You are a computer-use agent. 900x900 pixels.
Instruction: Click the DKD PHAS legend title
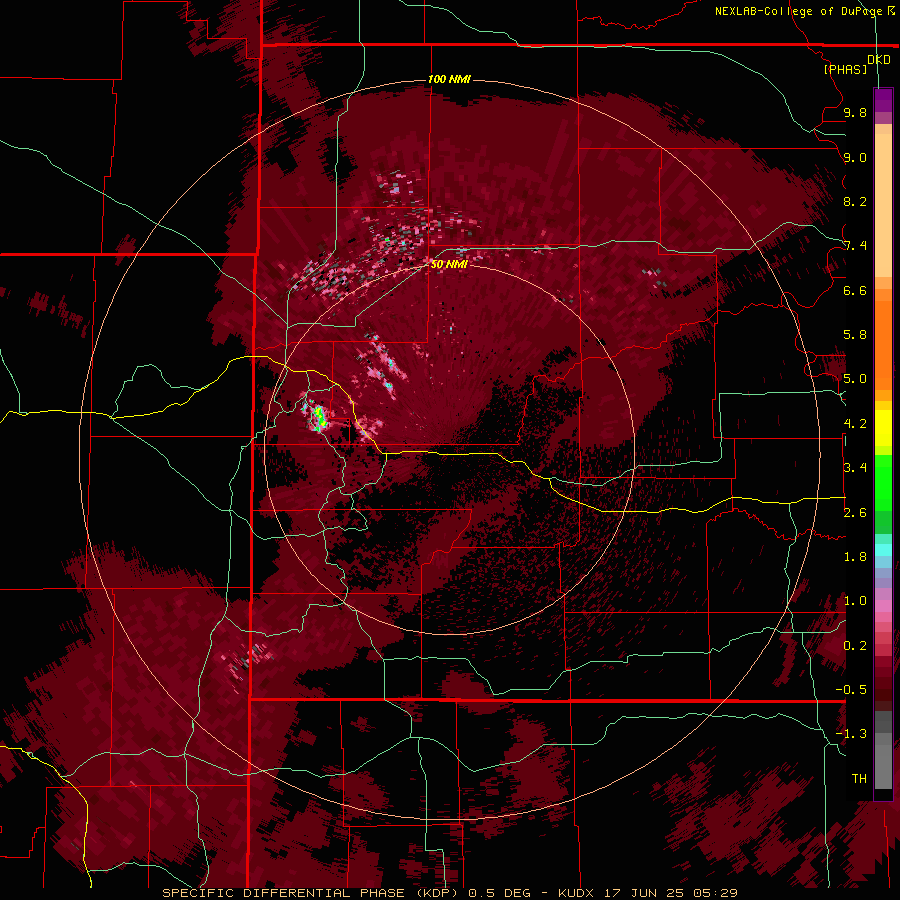click(857, 64)
